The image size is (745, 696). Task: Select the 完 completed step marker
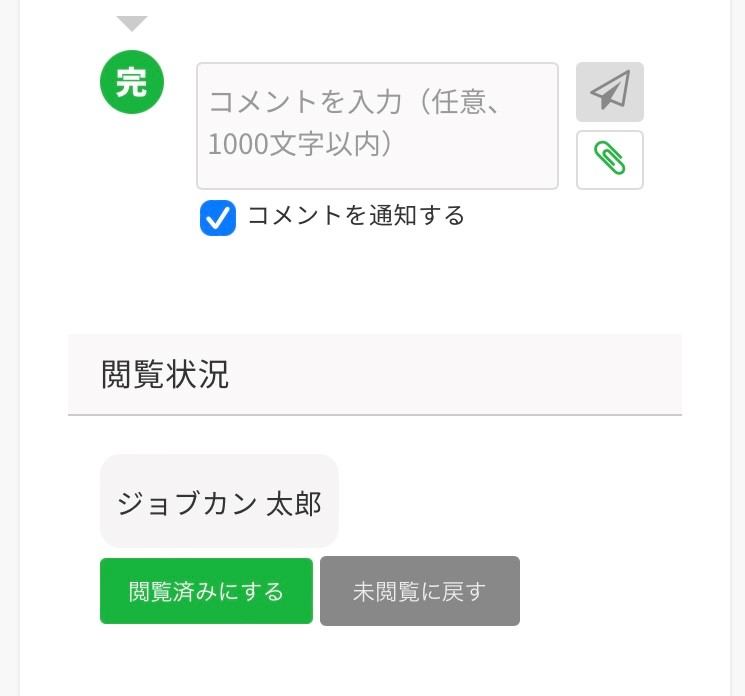131,82
